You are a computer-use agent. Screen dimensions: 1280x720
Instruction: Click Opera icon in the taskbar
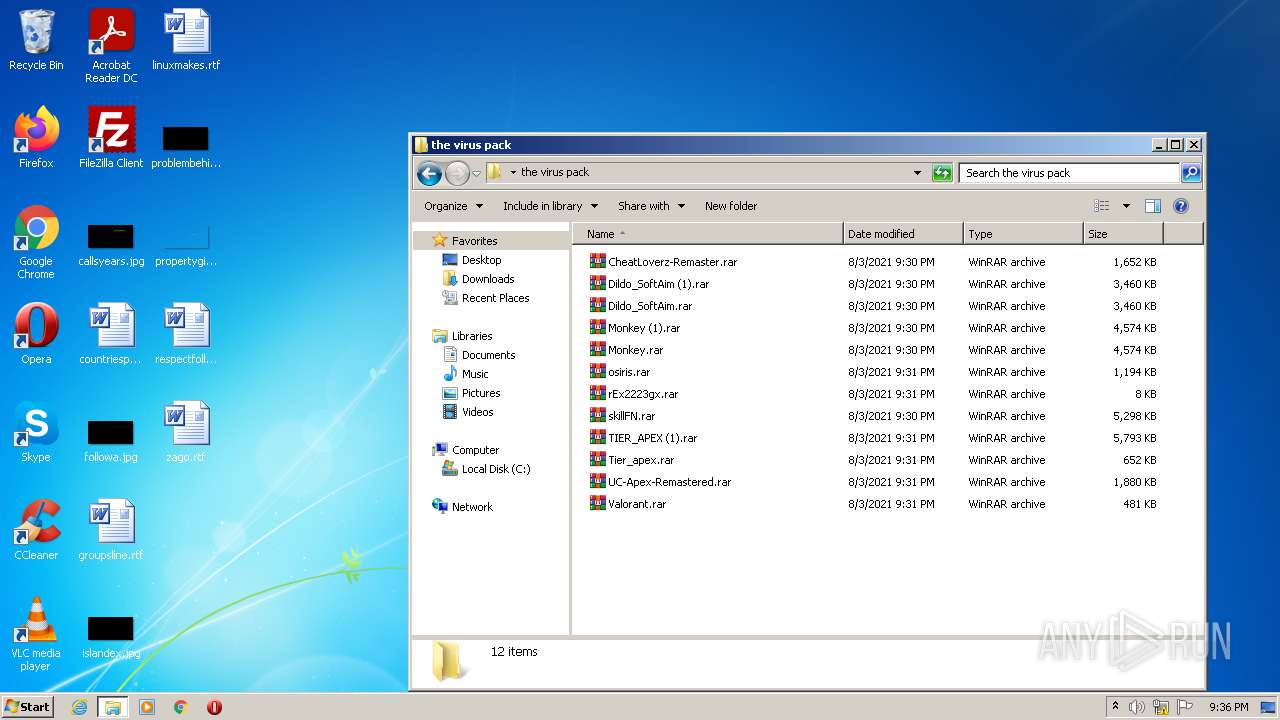tap(214, 707)
